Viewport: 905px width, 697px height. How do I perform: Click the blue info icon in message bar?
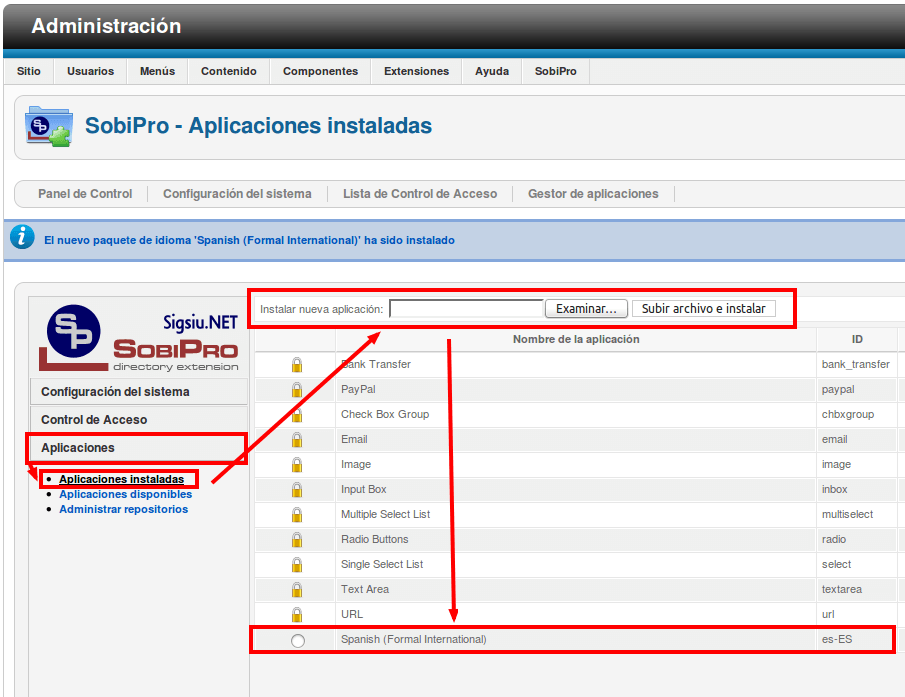tap(22, 237)
